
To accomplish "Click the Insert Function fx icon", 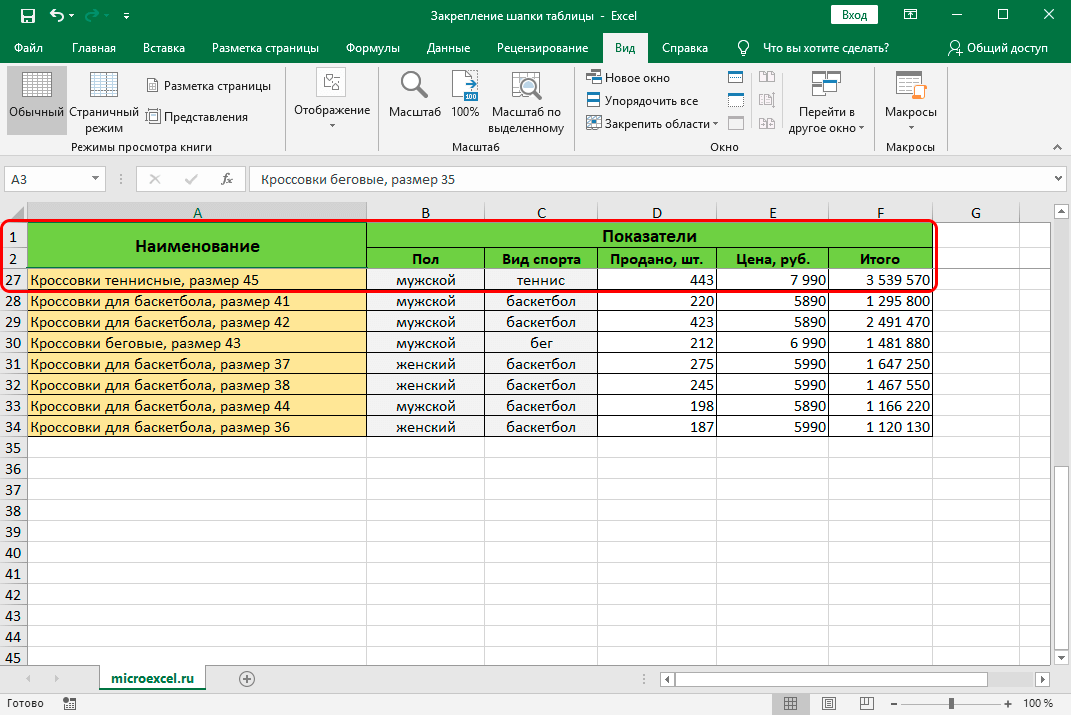I will pos(227,179).
